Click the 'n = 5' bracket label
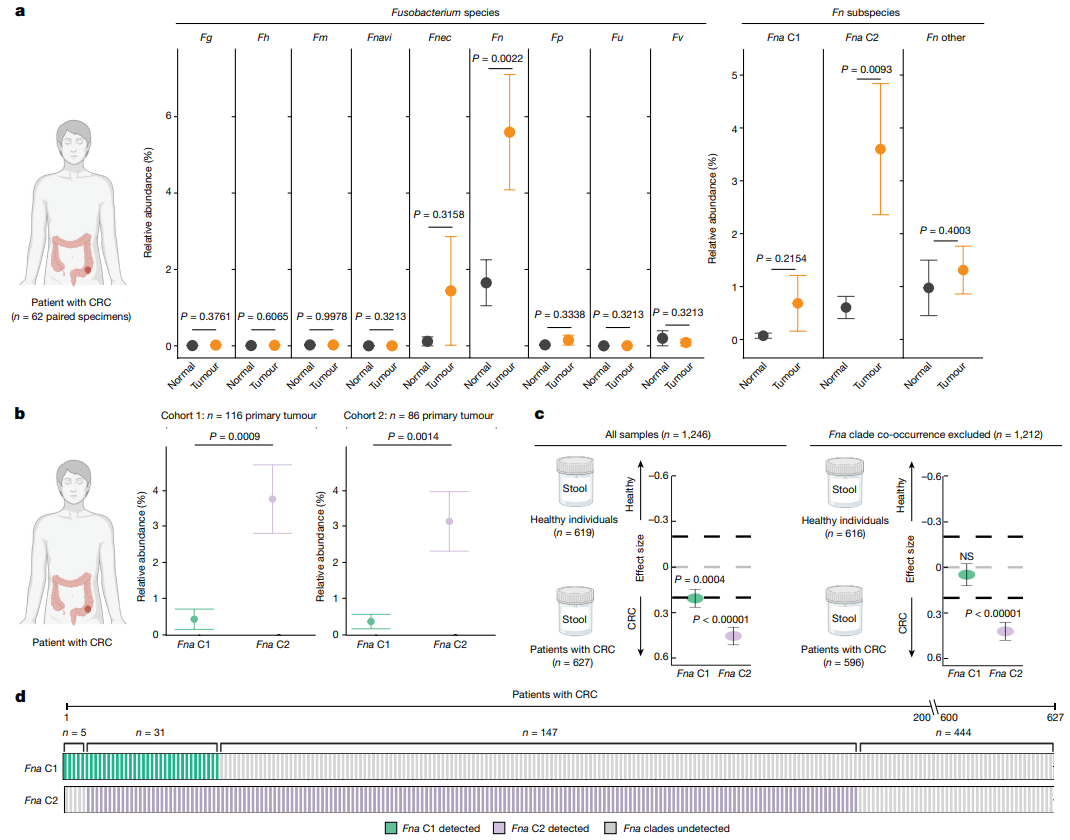This screenshot has width=1070, height=840. (x=74, y=733)
